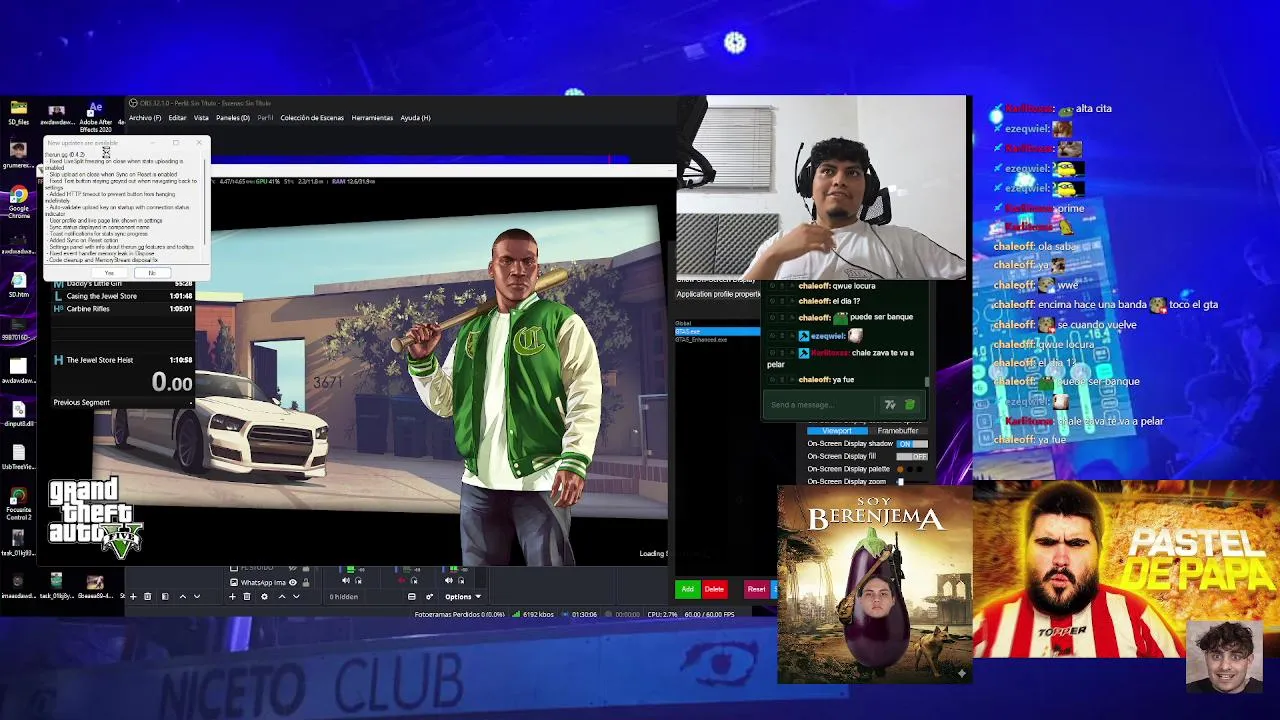Select GTA5.exe in the profile list
Screen dimensions: 1280x720
pyautogui.click(x=717, y=332)
